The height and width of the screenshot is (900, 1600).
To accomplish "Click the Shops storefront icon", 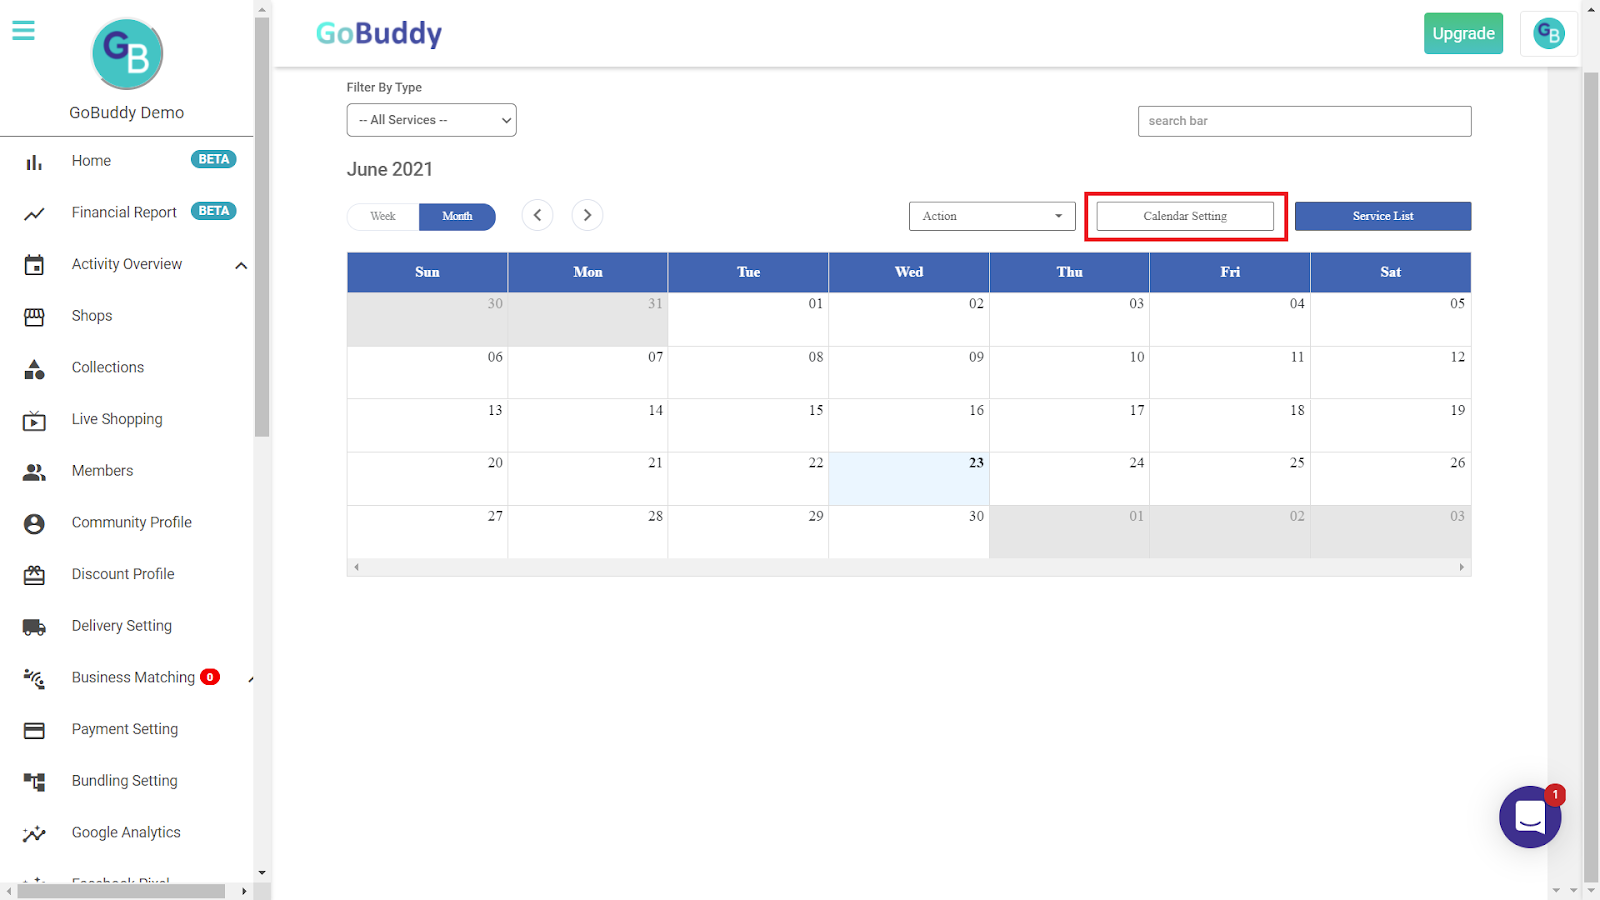I will 34,317.
